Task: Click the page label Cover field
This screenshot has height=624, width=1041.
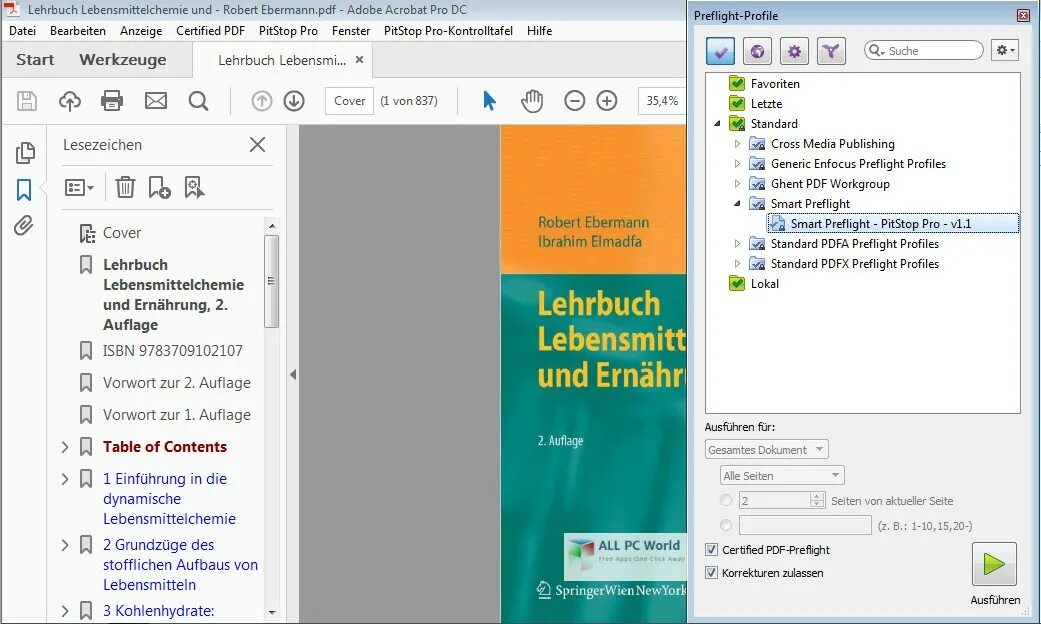Action: tap(349, 101)
